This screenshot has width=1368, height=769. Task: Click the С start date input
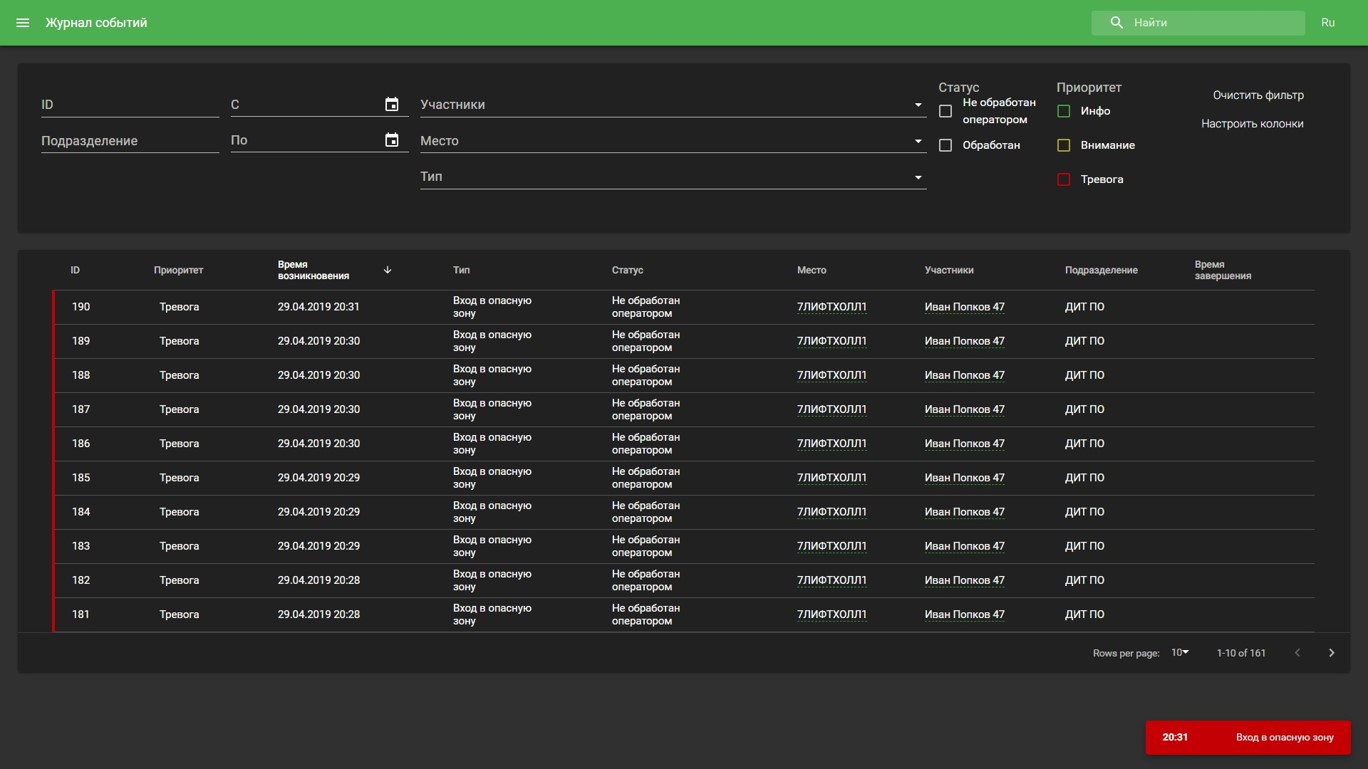(x=305, y=105)
